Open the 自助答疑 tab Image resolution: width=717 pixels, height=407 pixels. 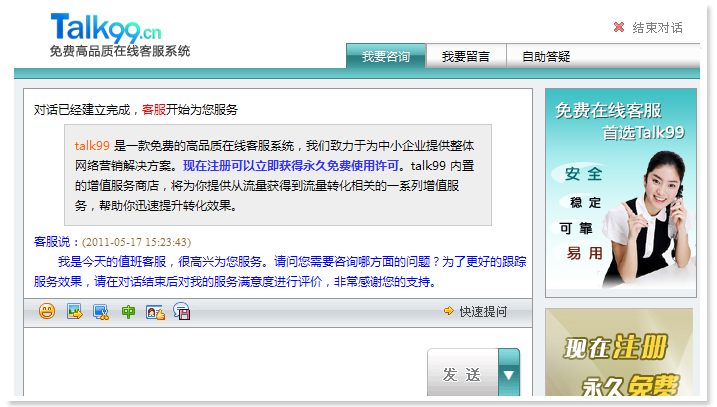pyautogui.click(x=546, y=56)
